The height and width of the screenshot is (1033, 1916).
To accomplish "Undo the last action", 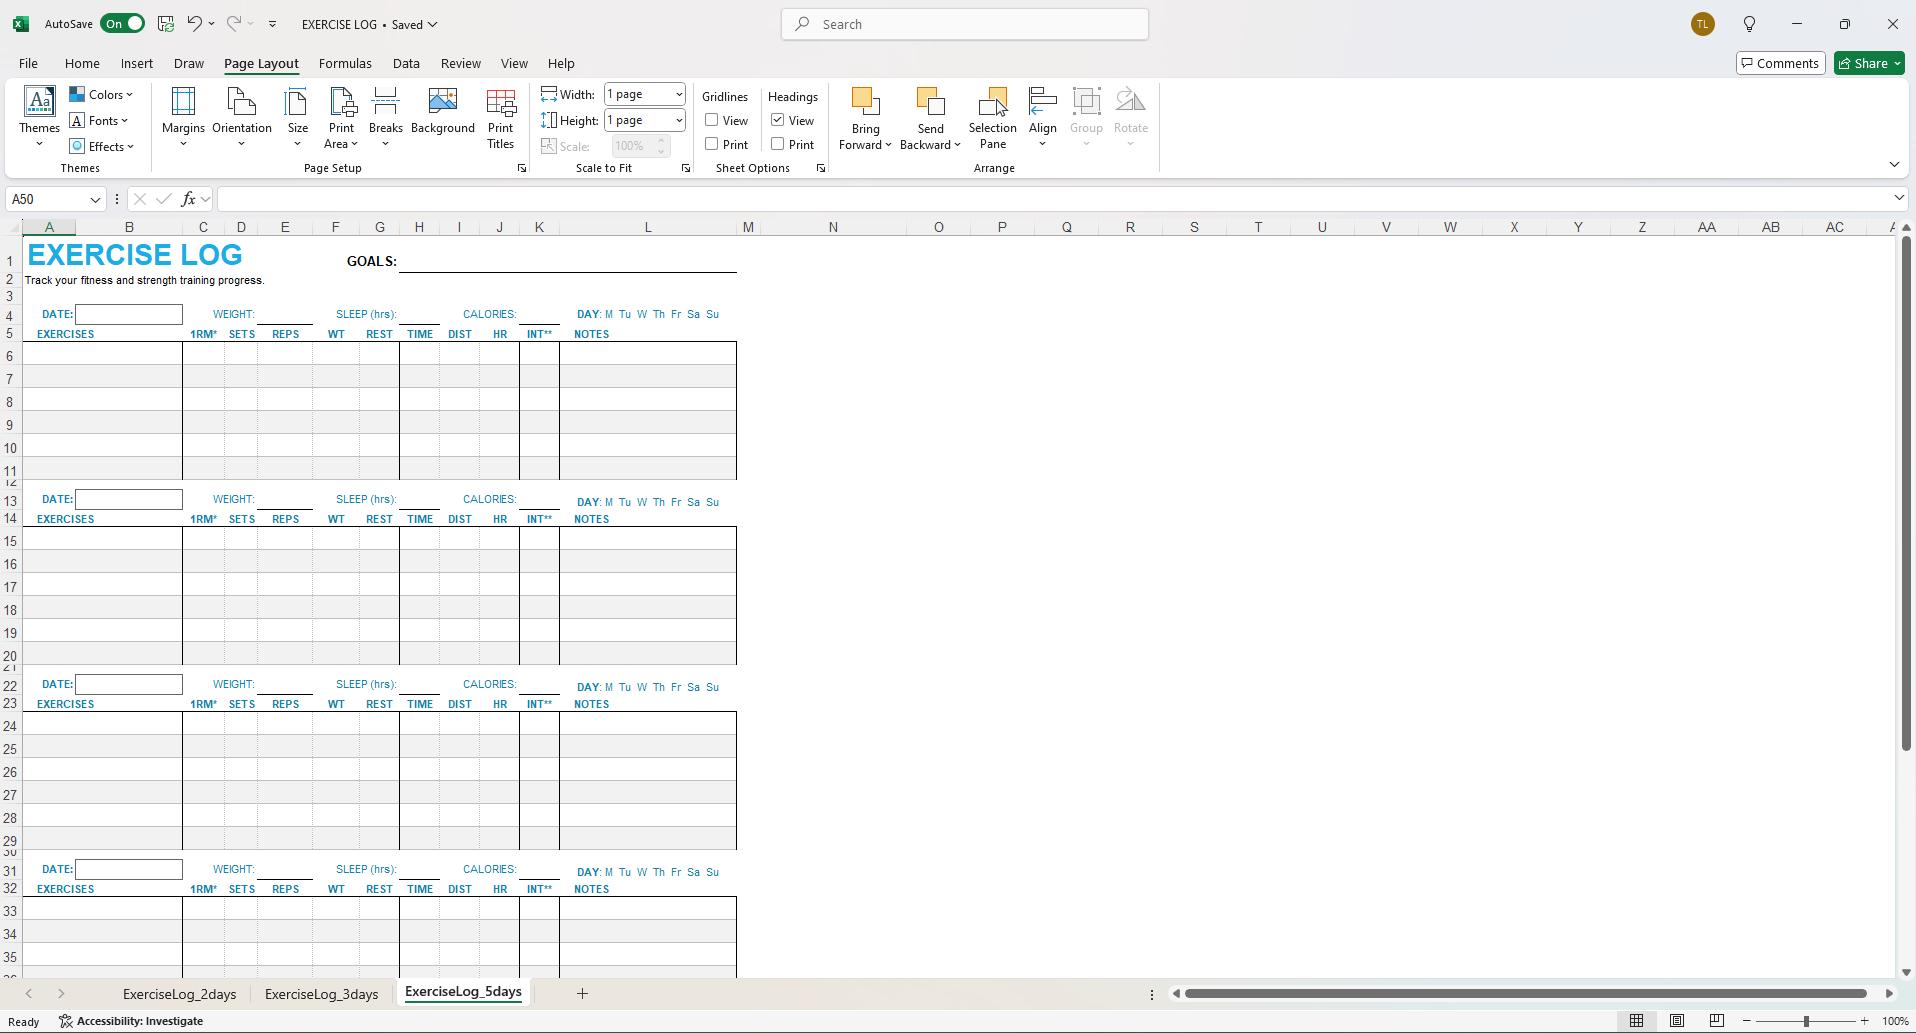I will point(195,24).
